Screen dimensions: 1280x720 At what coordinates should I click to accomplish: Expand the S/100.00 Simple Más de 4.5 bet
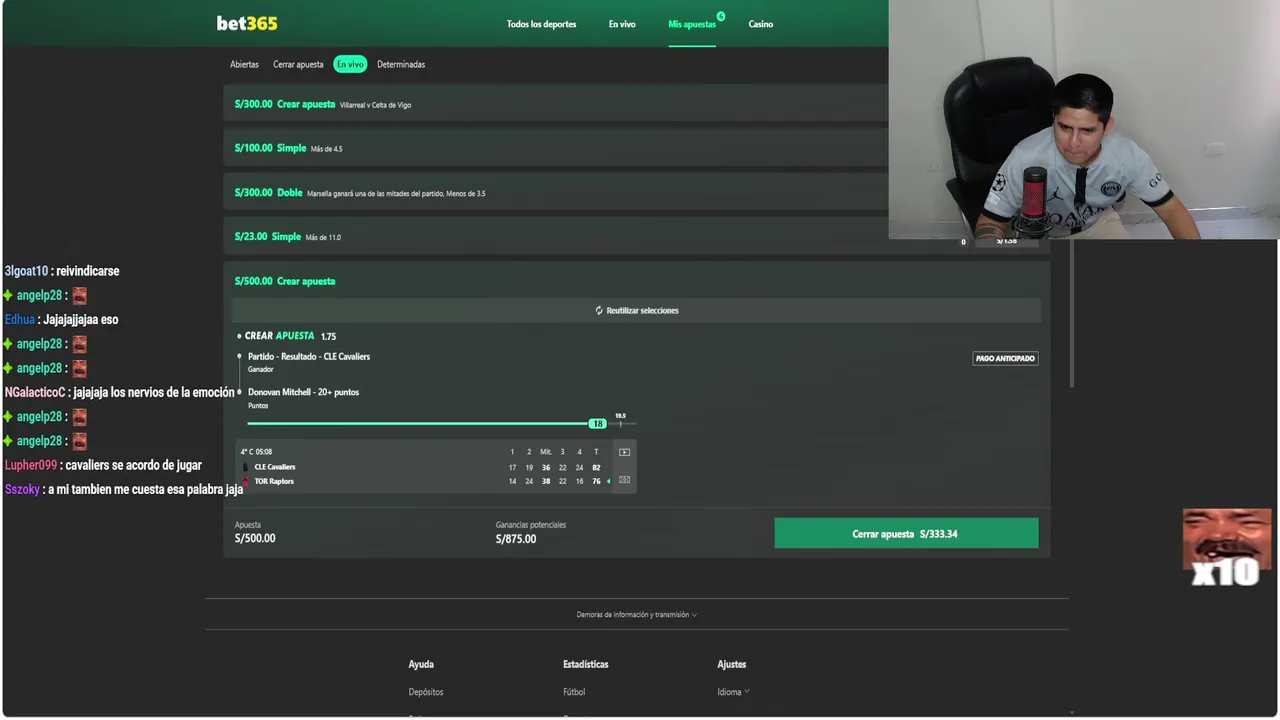pyautogui.click(x=556, y=148)
